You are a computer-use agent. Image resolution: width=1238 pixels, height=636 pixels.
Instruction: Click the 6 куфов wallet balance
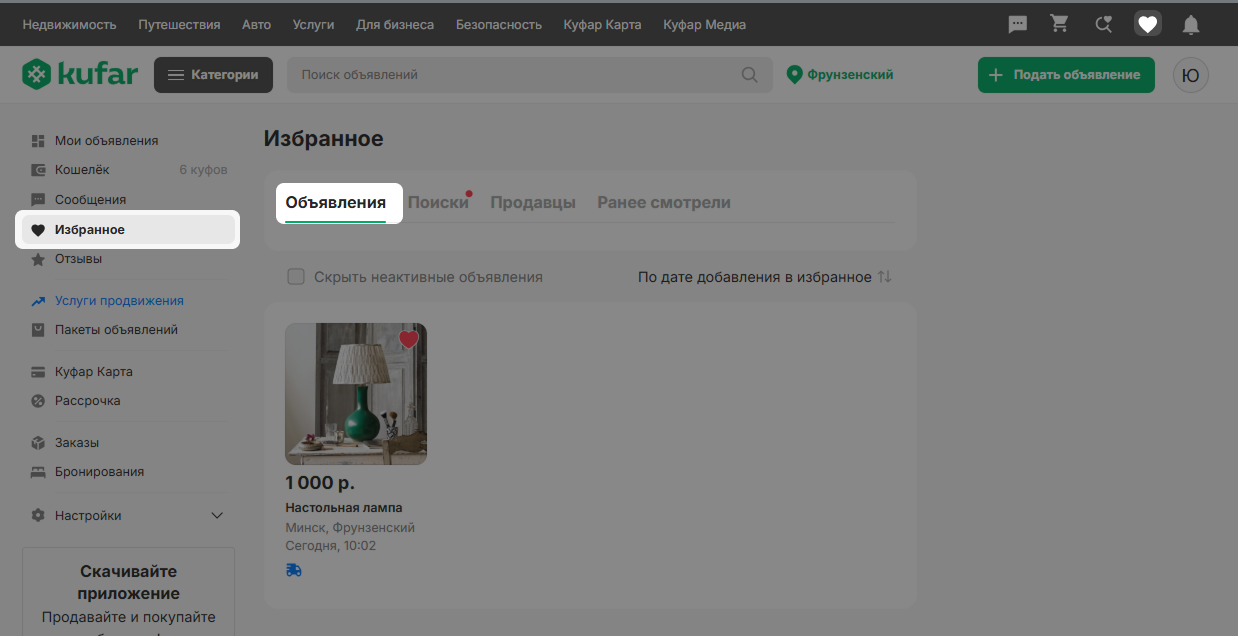(203, 170)
